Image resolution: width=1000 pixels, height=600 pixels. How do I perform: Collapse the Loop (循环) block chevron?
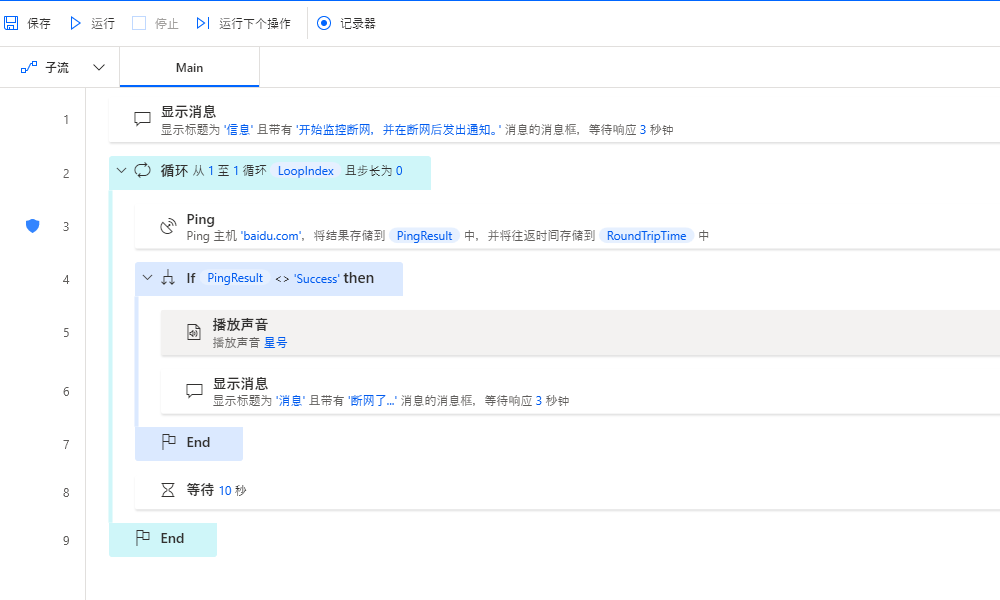click(122, 171)
